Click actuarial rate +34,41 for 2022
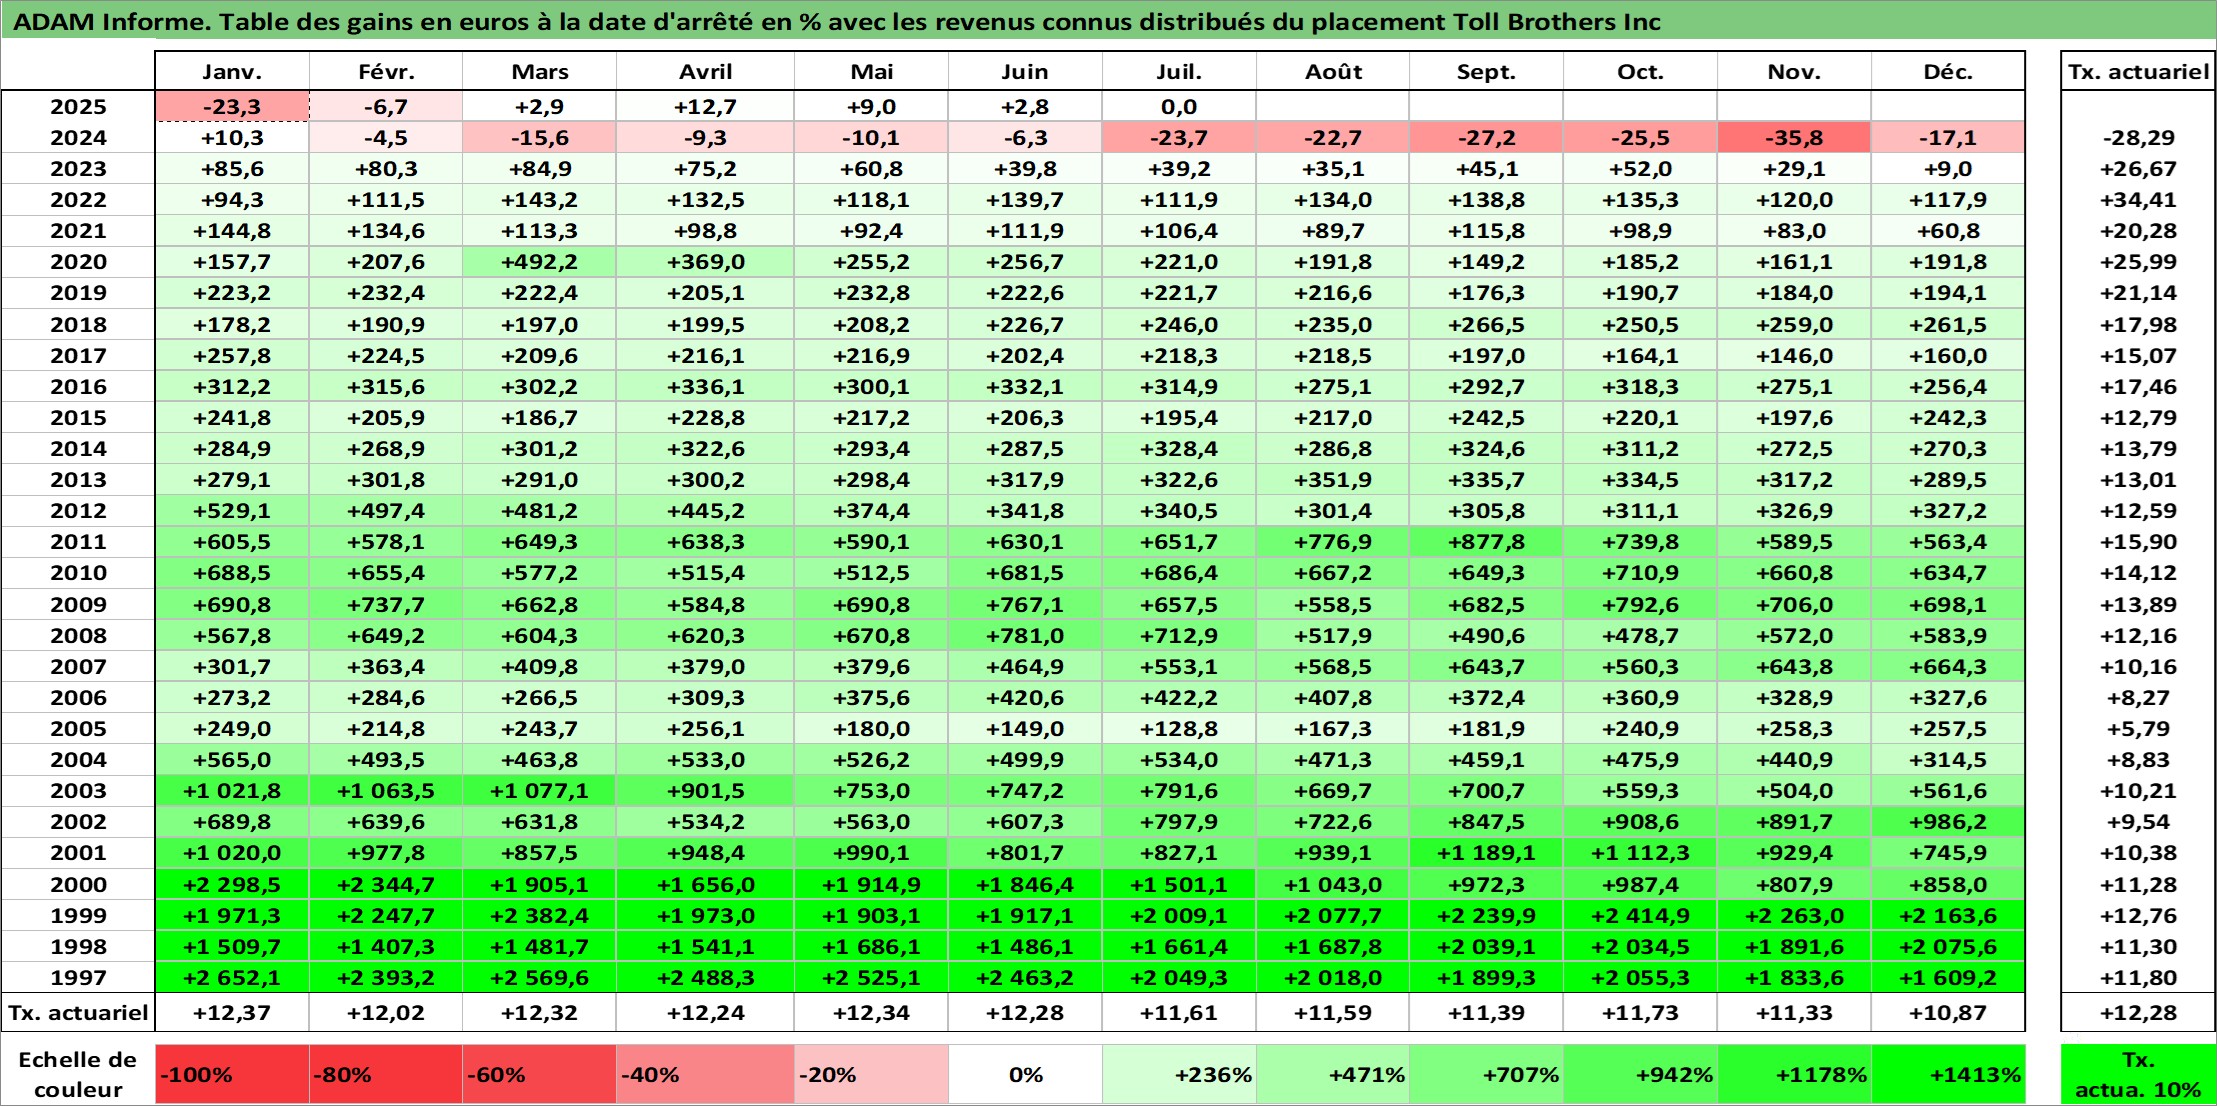The width and height of the screenshot is (2217, 1106). (2138, 199)
